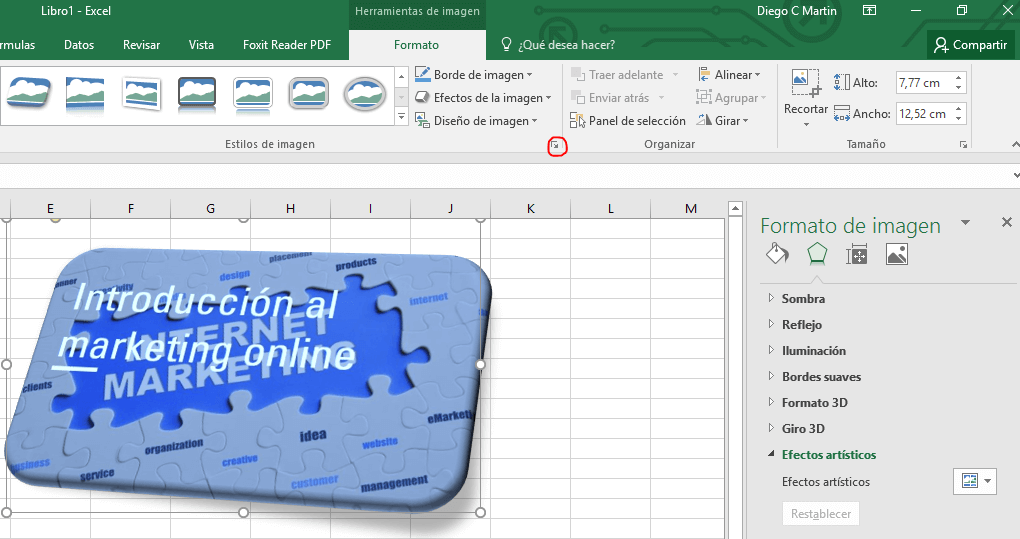
Task: Apply the oval picture style thumbnail
Action: 364,94
